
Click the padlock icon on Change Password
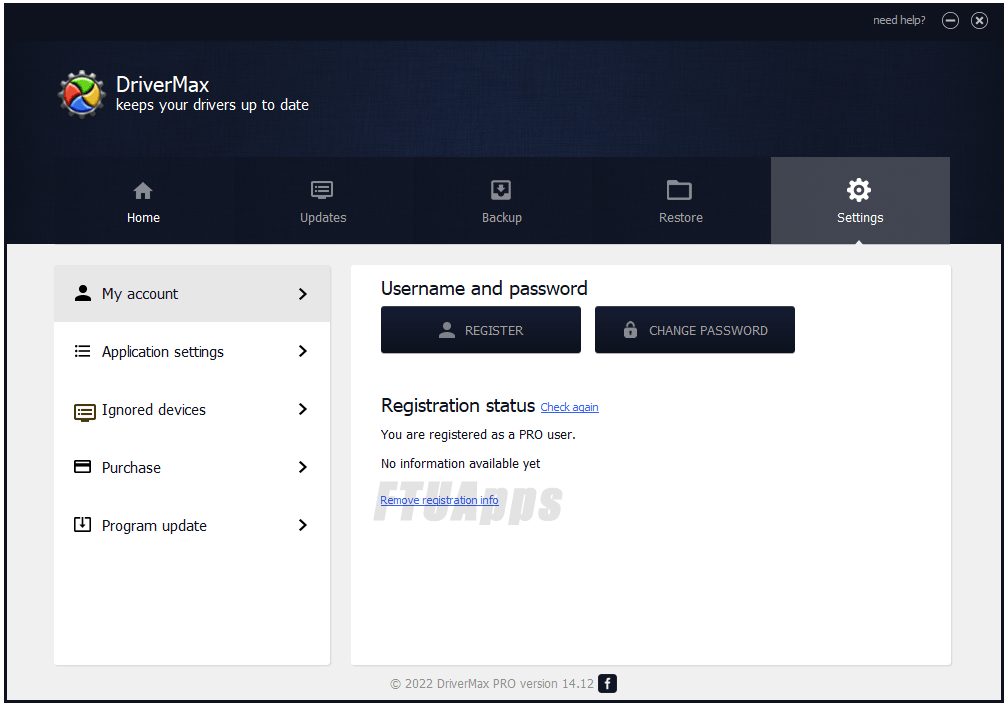click(x=631, y=329)
